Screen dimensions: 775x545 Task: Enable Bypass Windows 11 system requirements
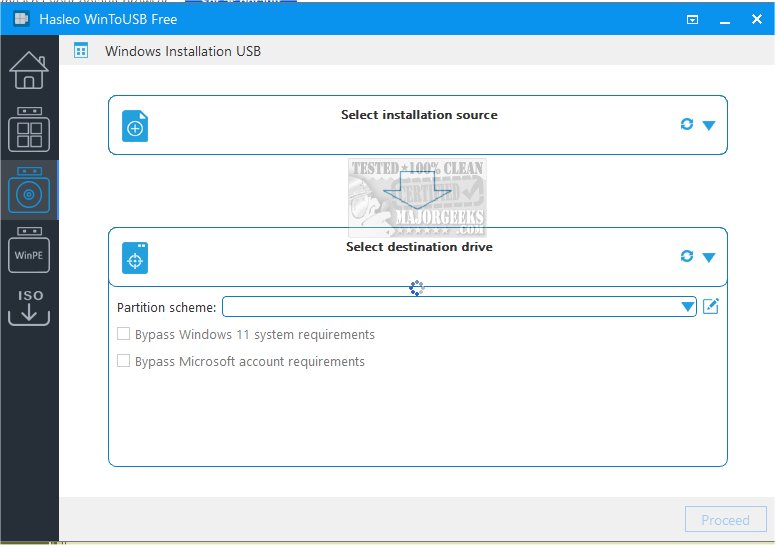click(123, 334)
